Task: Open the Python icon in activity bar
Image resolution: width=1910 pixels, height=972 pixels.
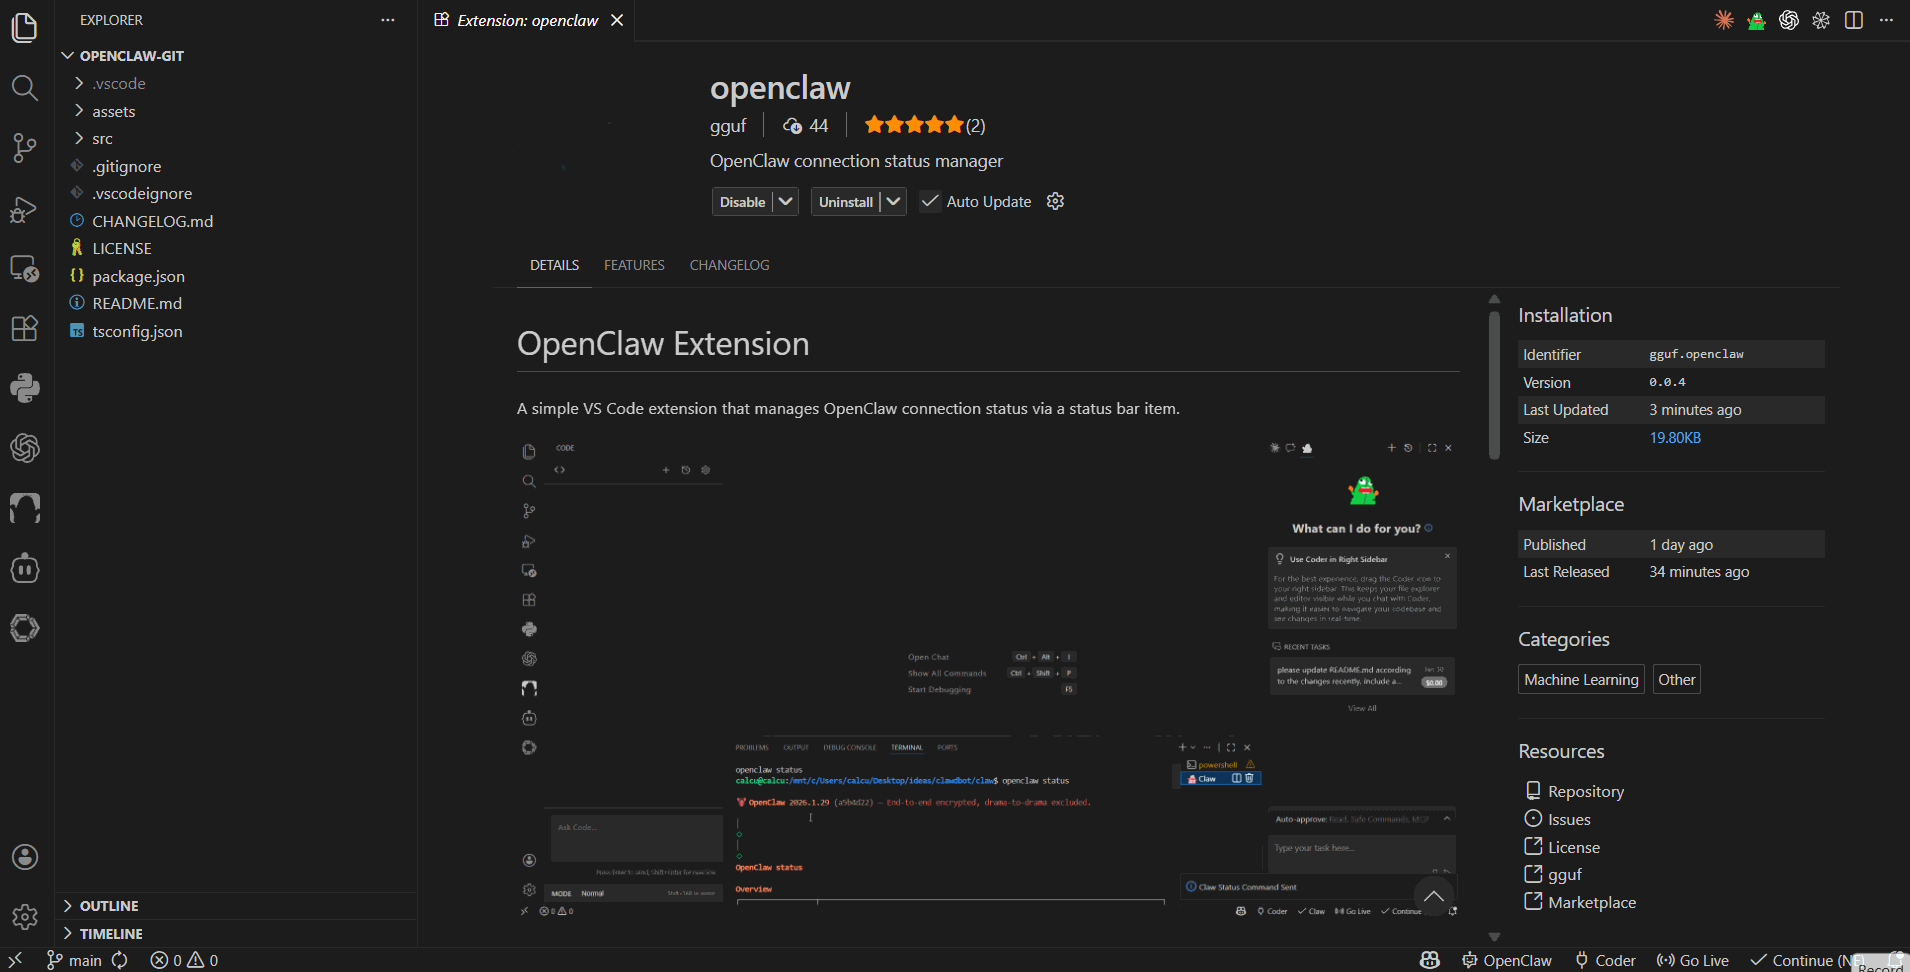Action: 25,388
